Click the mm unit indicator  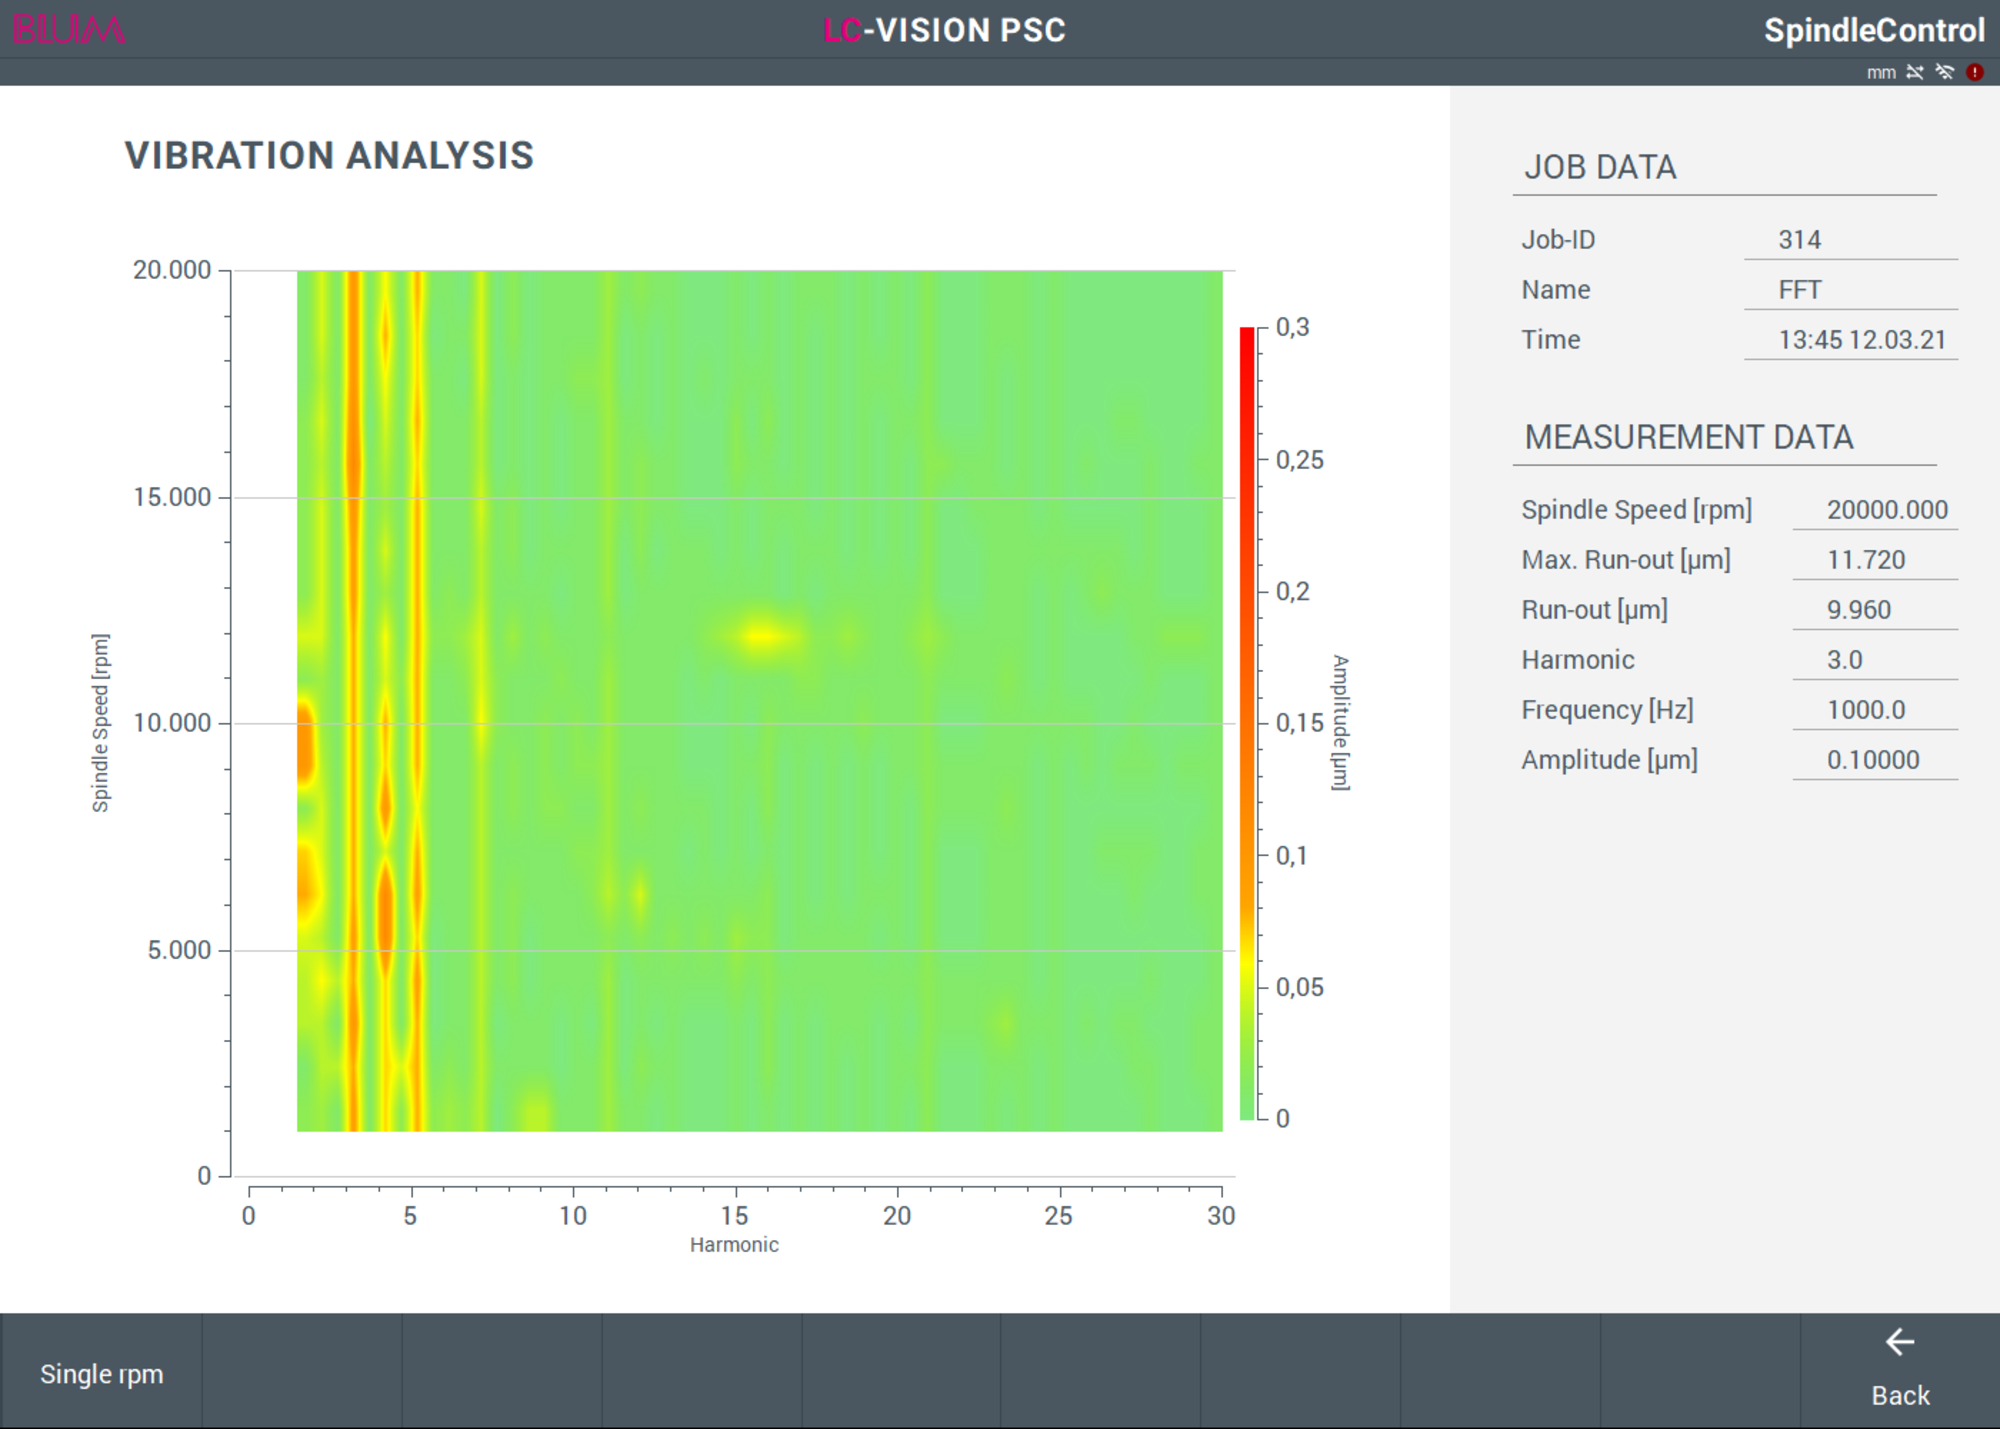(x=1881, y=73)
